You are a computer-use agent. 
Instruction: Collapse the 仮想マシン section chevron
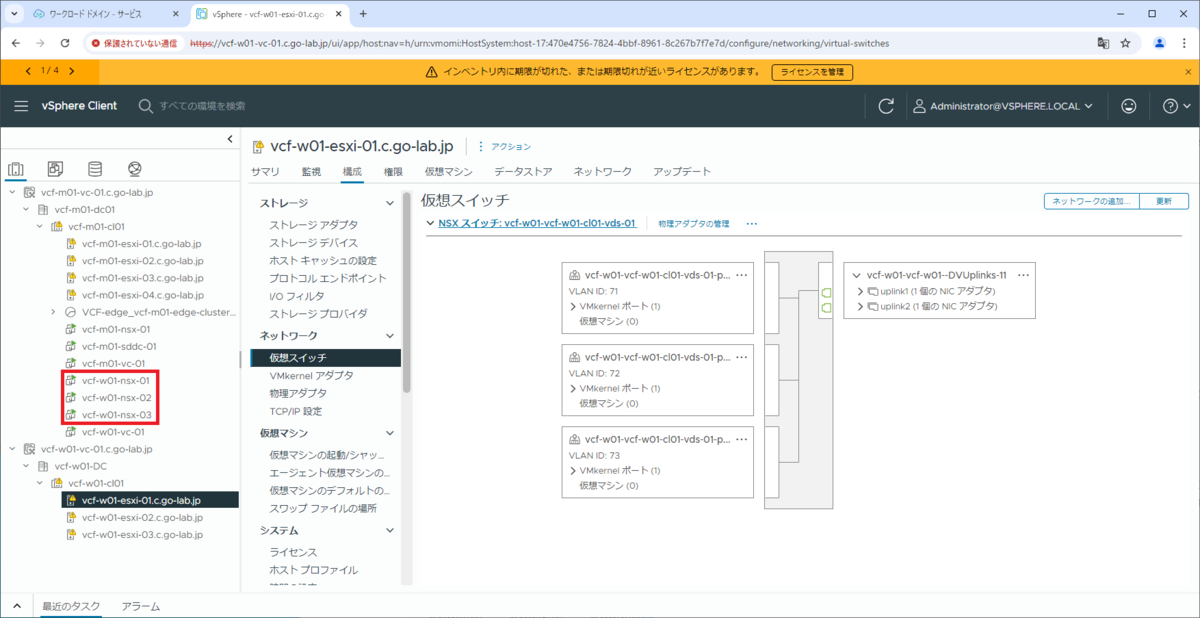pyautogui.click(x=390, y=433)
